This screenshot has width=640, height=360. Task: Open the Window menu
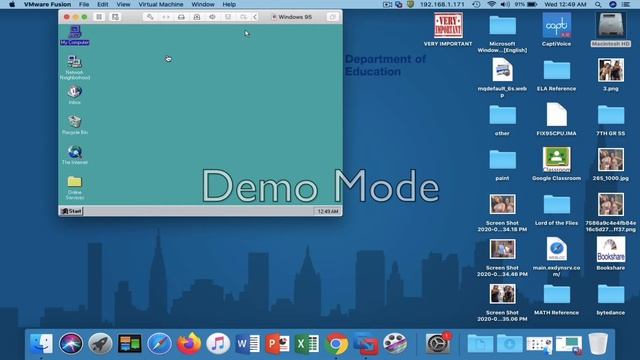[203, 4]
